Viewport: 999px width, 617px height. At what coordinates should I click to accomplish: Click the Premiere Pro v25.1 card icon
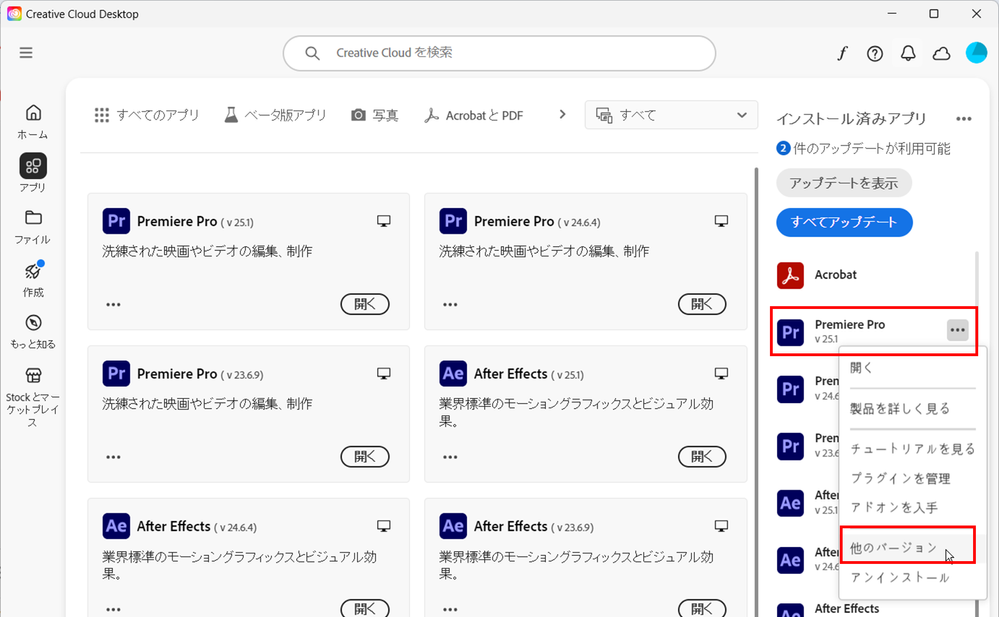(116, 221)
